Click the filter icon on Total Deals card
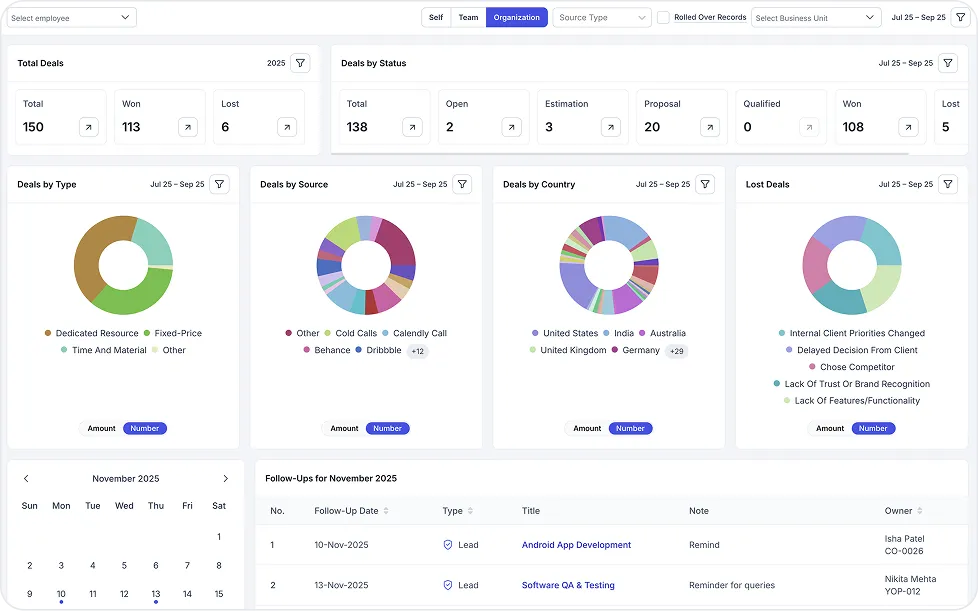 [x=299, y=62]
